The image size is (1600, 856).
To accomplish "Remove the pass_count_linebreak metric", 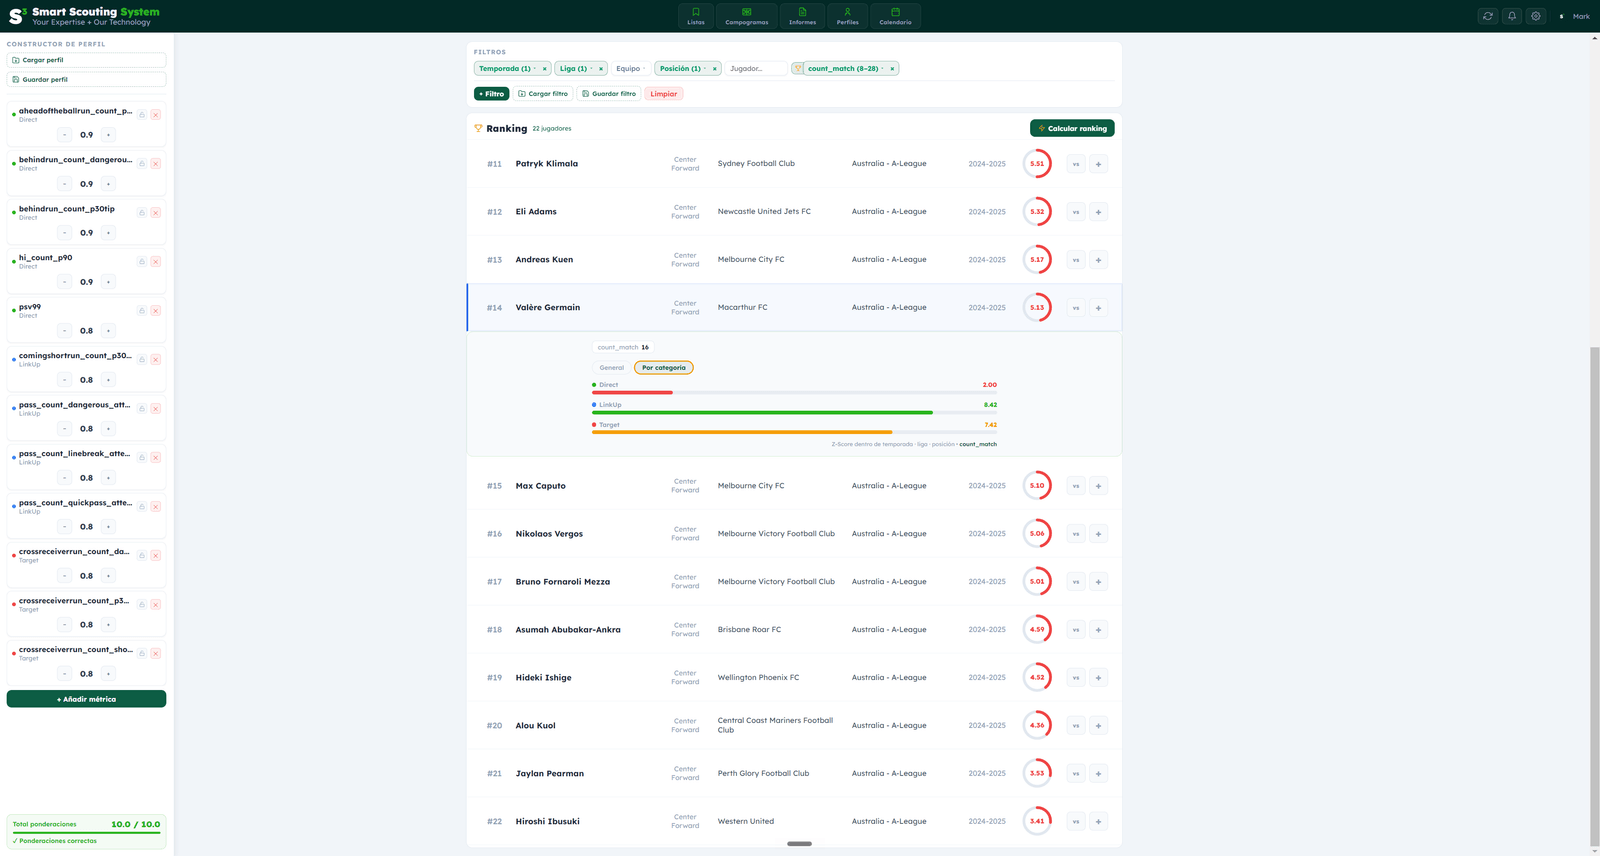I will (x=156, y=458).
